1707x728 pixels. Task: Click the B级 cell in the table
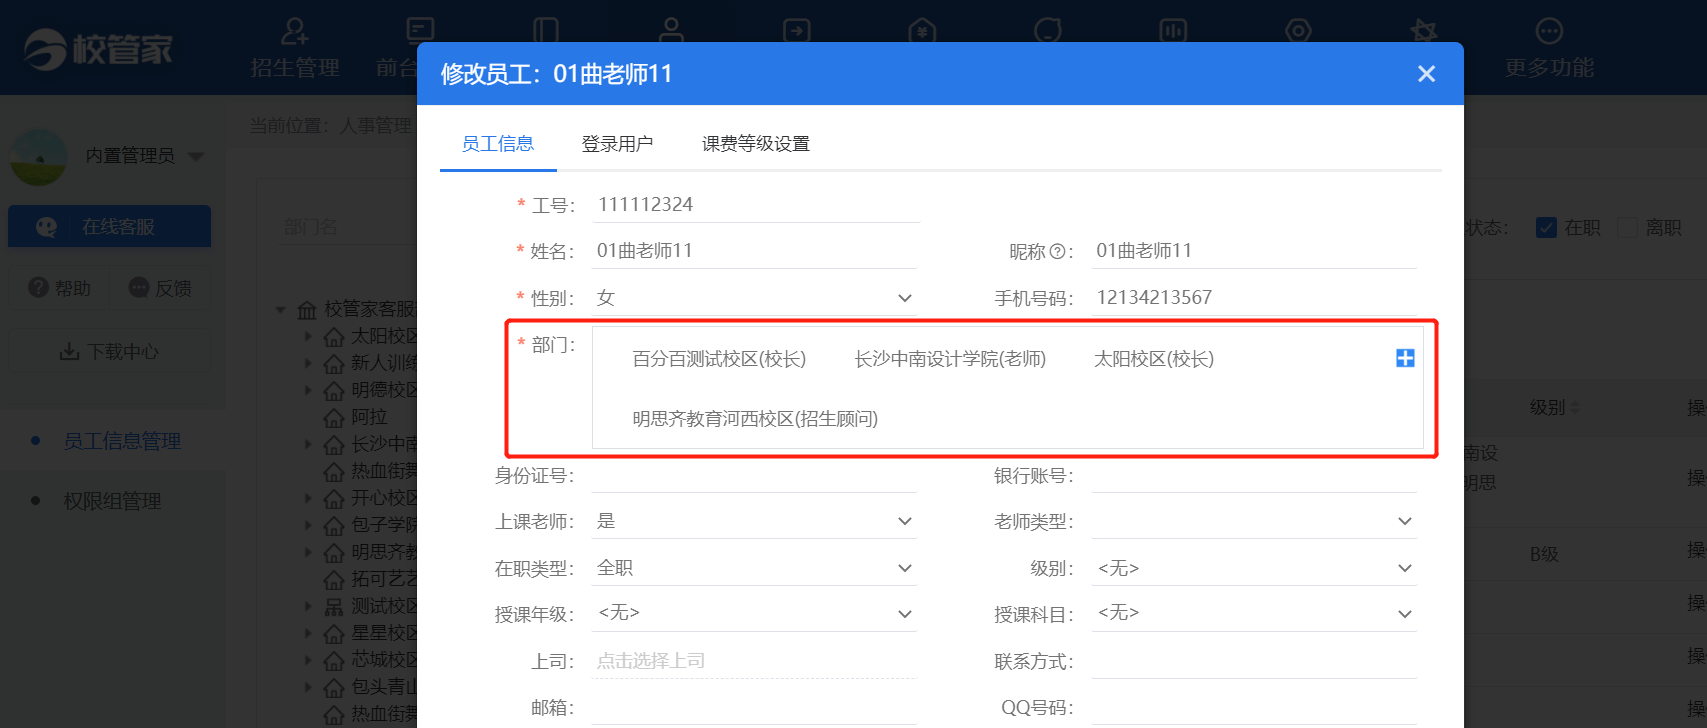point(1544,554)
